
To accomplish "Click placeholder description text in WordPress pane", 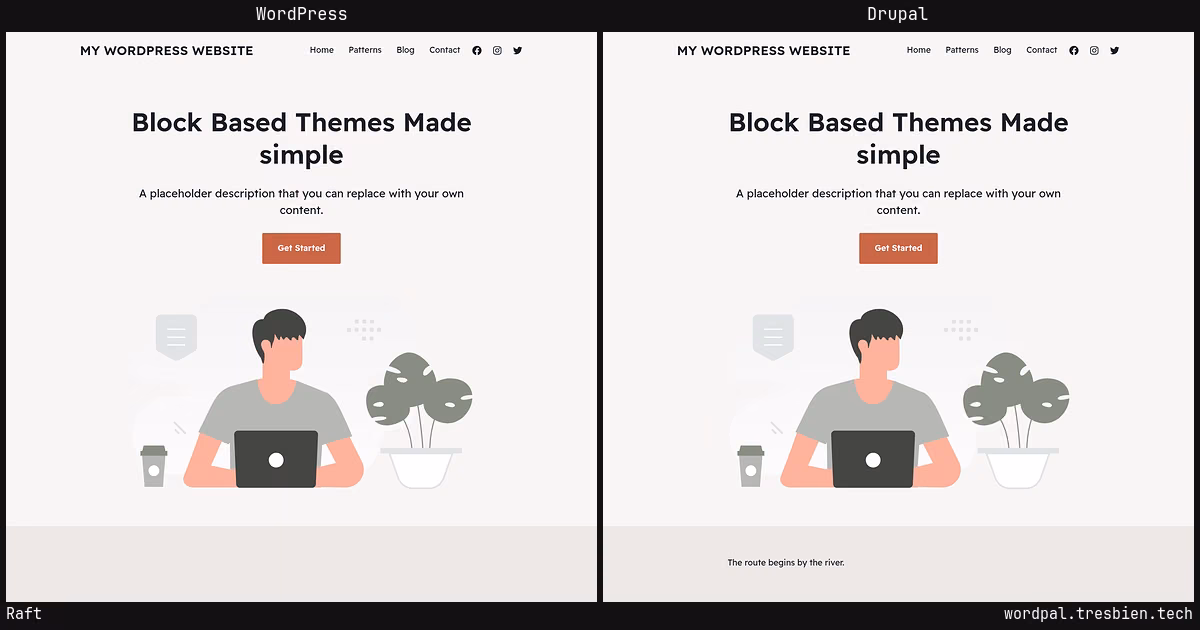I will 301,202.
